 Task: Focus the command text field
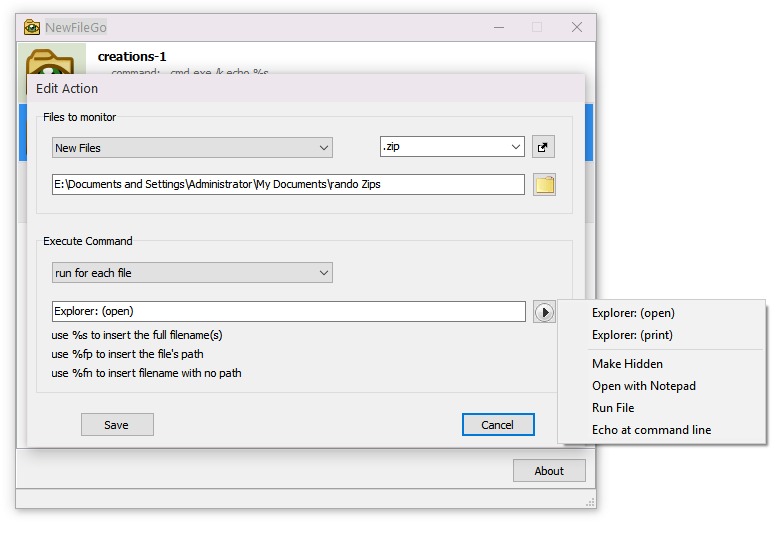pyautogui.click(x=288, y=312)
